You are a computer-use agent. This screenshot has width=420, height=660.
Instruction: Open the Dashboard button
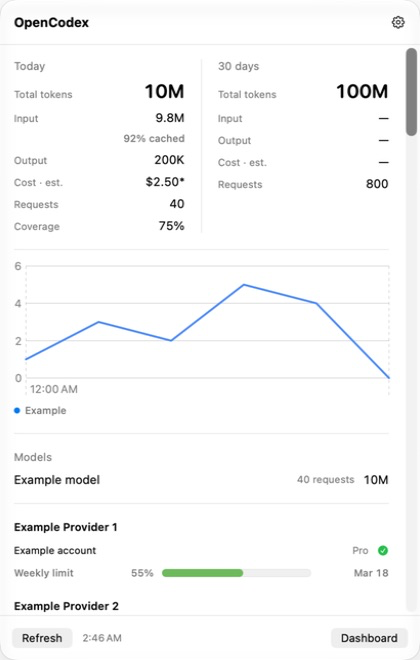[369, 638]
